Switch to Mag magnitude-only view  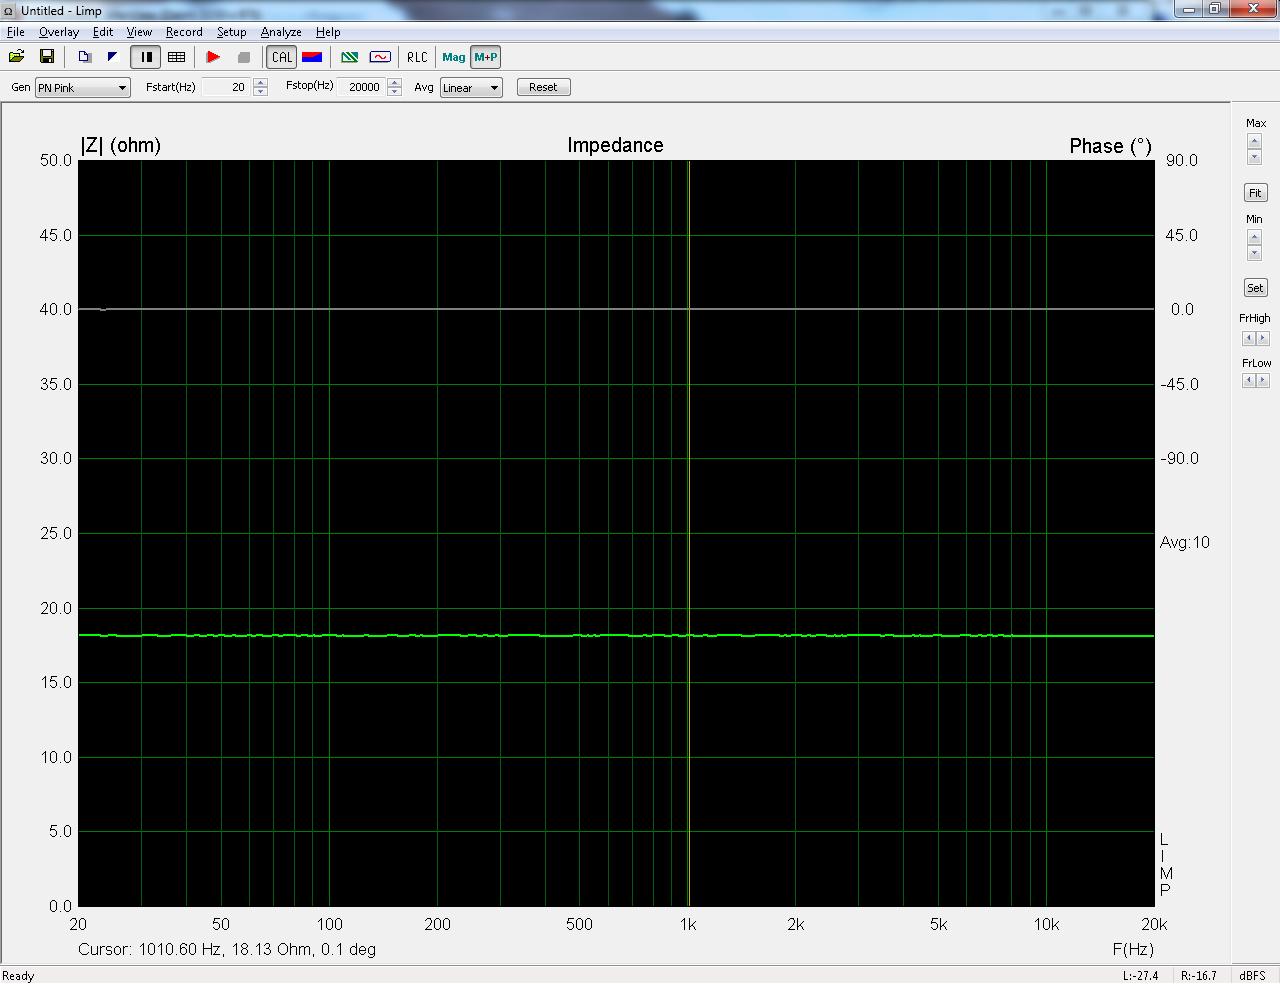pos(454,57)
